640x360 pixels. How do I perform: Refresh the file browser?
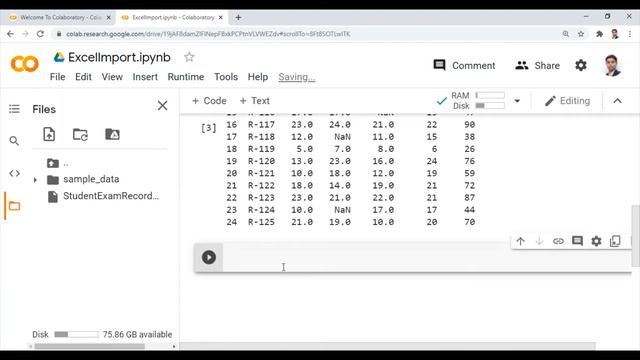tap(80, 134)
